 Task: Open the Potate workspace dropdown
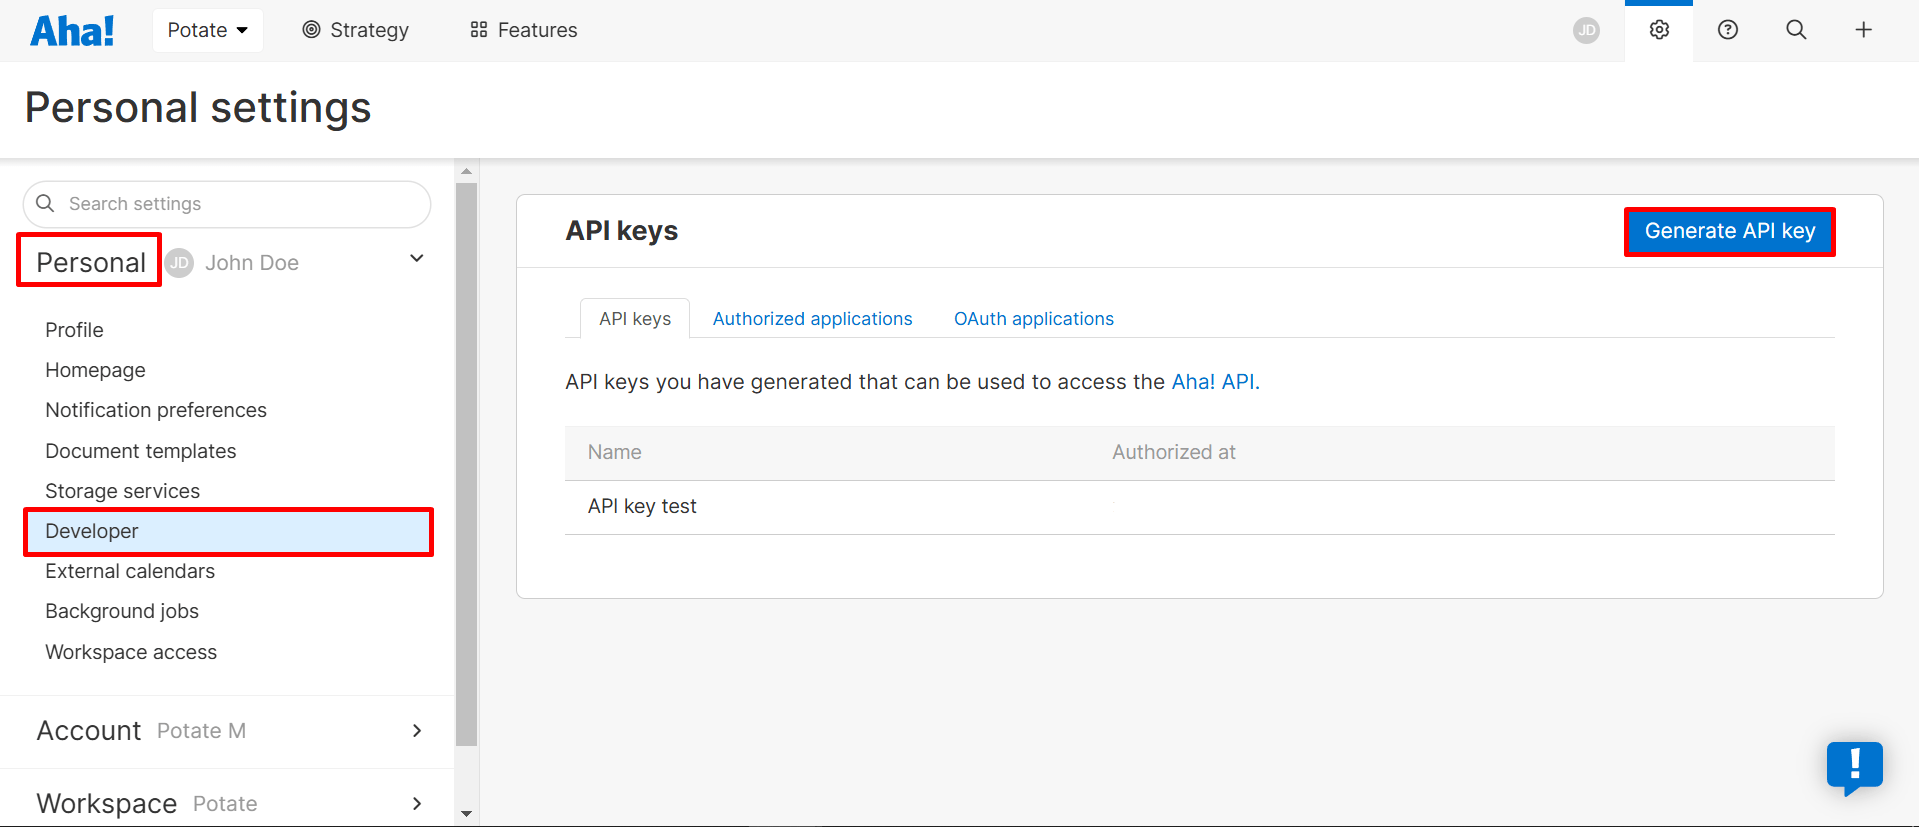point(207,30)
